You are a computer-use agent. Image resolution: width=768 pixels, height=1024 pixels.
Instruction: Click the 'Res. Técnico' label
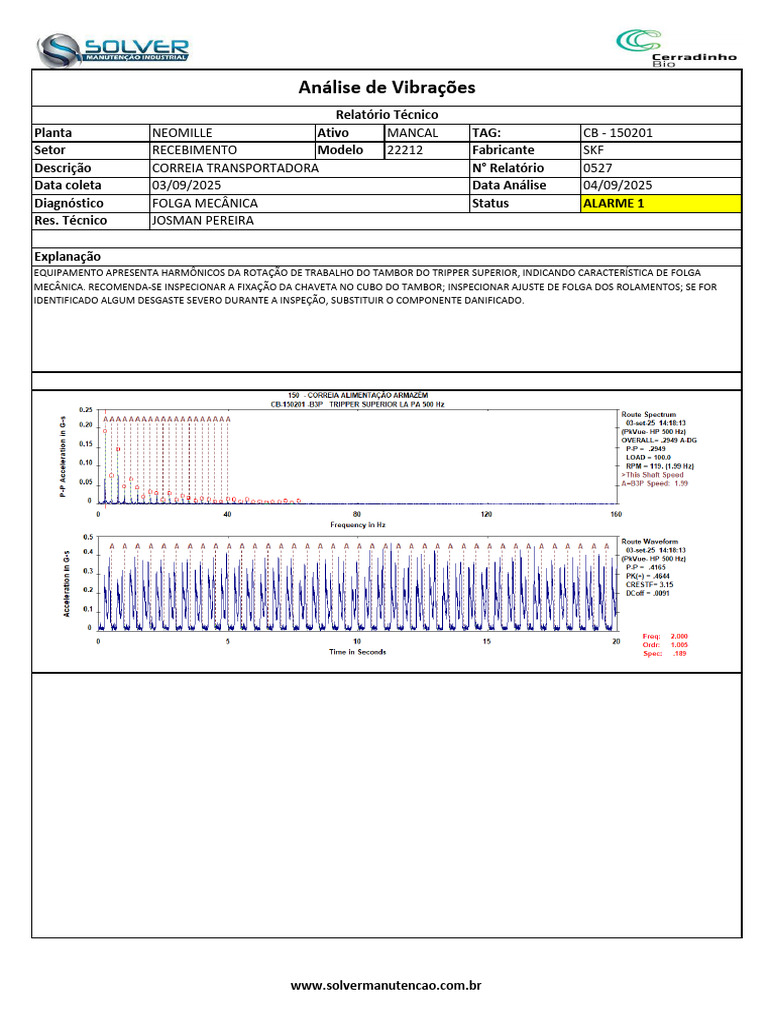(x=71, y=221)
